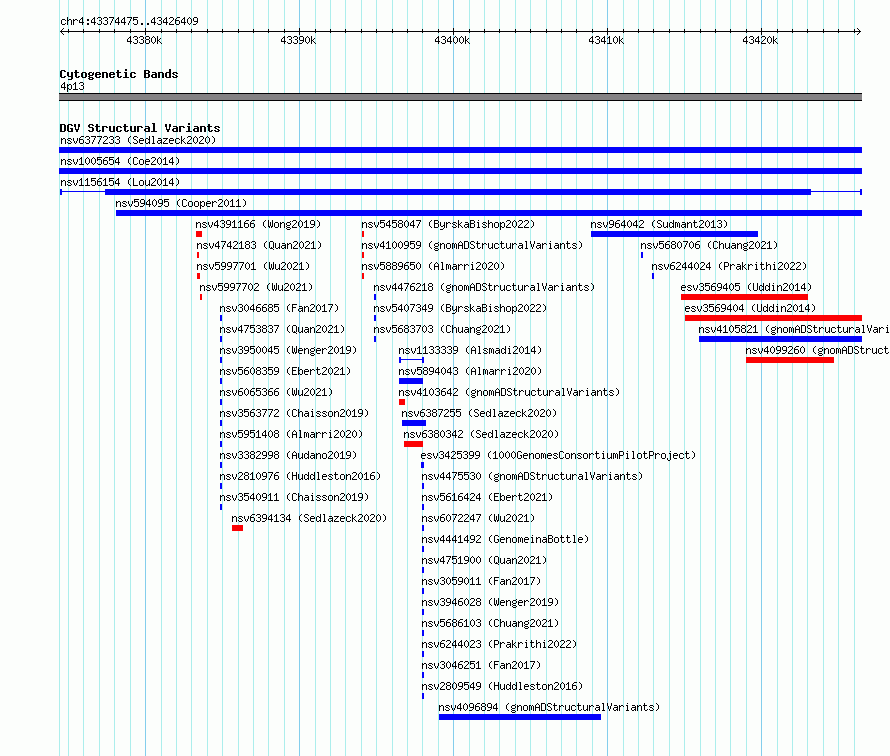Click nsv3382998 (Audano2019) label
The height and width of the screenshot is (756, 890).
click(x=288, y=455)
